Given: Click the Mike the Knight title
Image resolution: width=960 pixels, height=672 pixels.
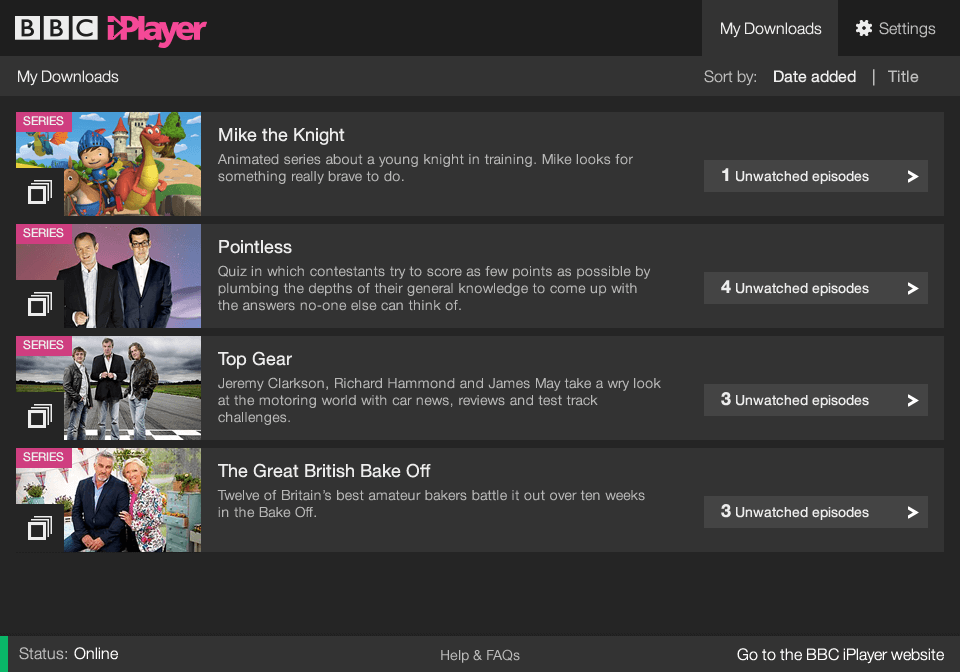Looking at the screenshot, I should 281,135.
